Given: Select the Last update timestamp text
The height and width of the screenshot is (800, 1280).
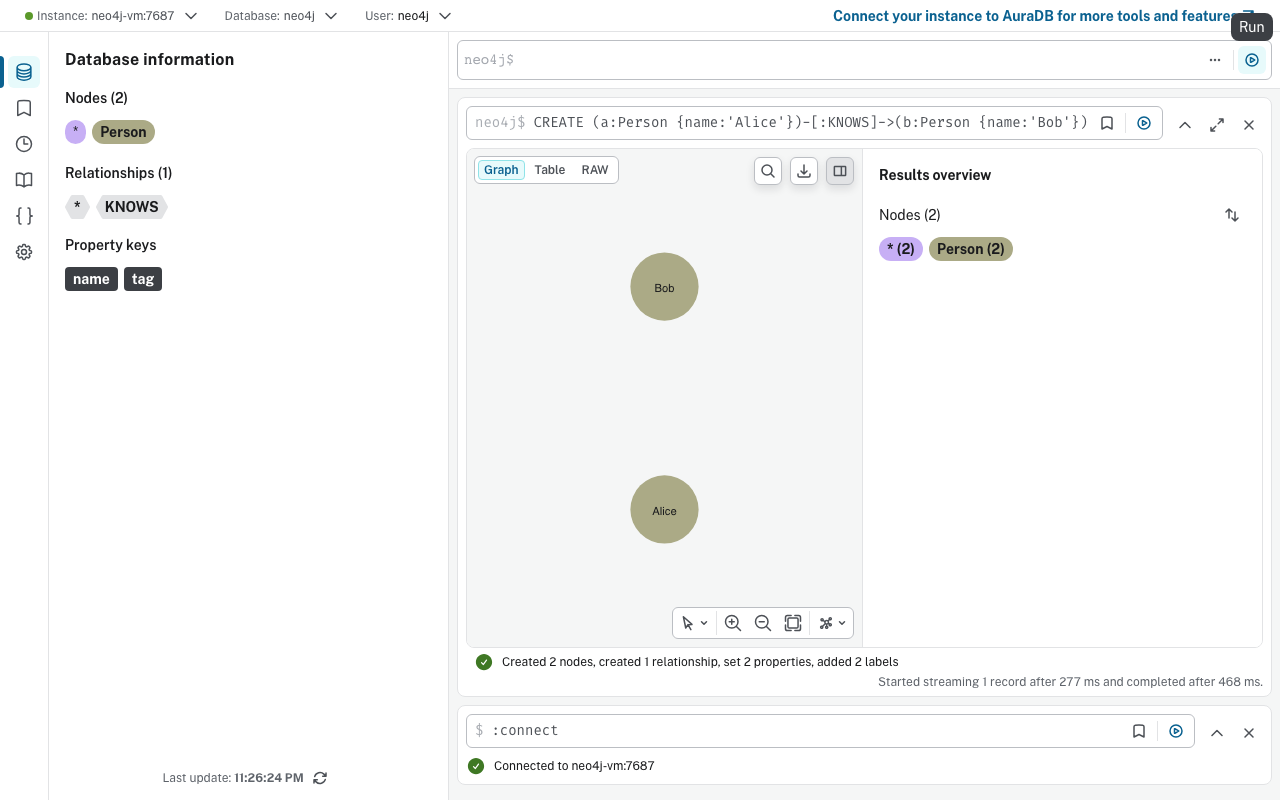Looking at the screenshot, I should click(x=233, y=777).
